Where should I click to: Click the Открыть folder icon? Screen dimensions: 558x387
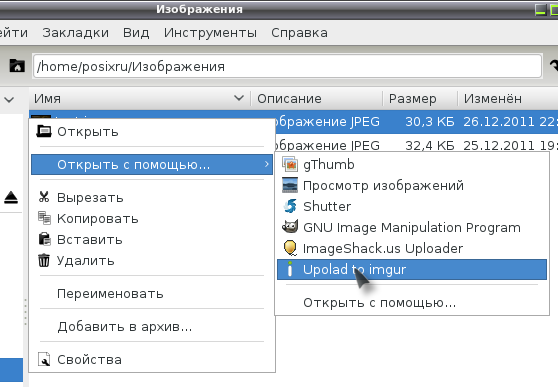pos(44,131)
